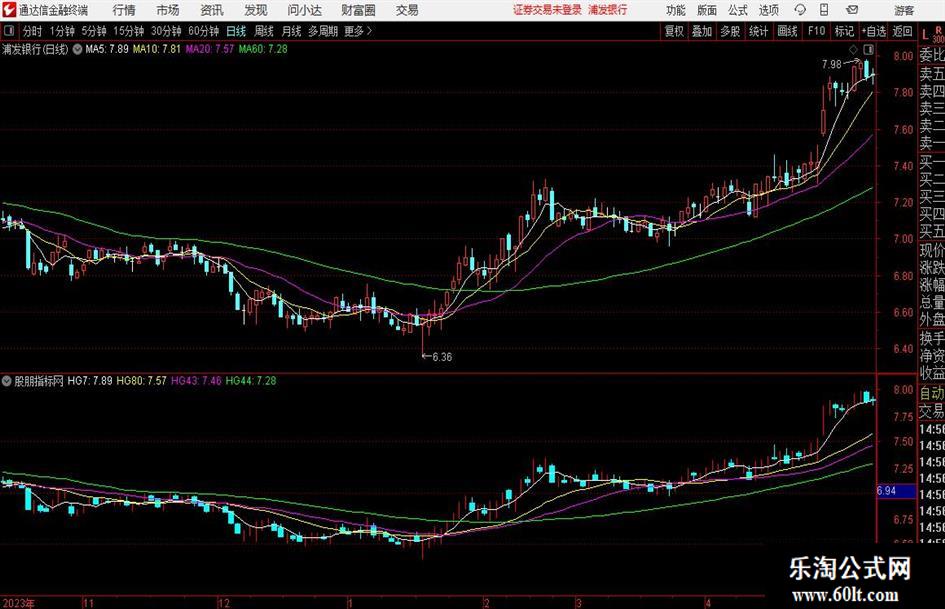The width and height of the screenshot is (945, 609).
Task: Click the L icon at the right panel top
Action: pyautogui.click(x=925, y=35)
